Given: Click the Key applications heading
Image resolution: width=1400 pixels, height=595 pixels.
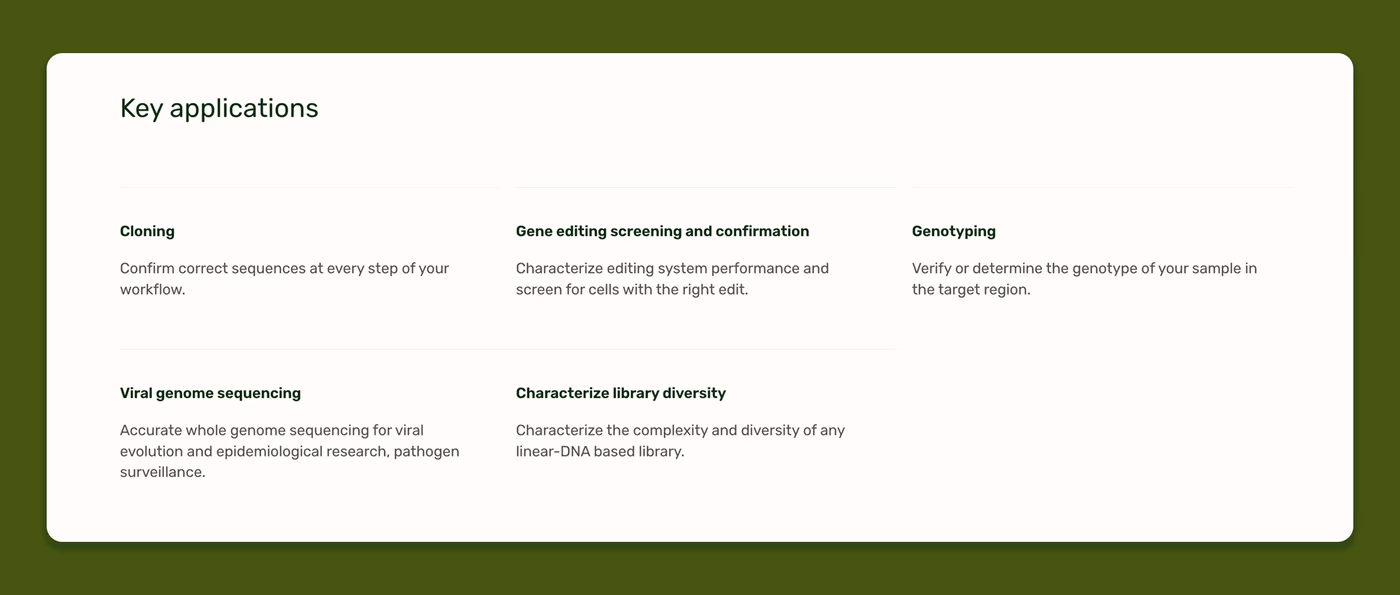Looking at the screenshot, I should [219, 108].
